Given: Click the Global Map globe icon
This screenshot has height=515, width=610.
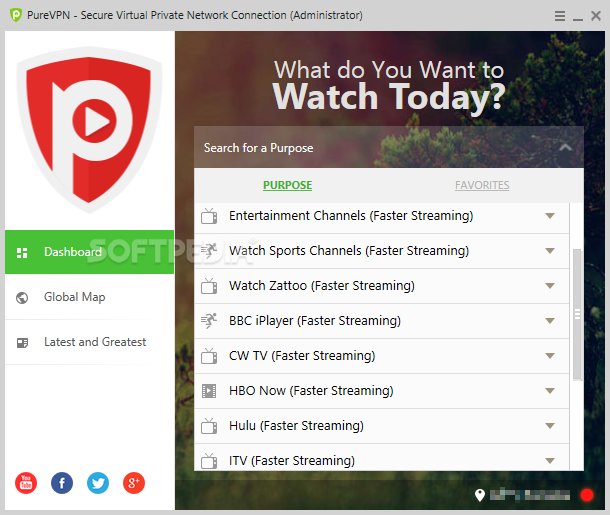Looking at the screenshot, I should 22,298.
